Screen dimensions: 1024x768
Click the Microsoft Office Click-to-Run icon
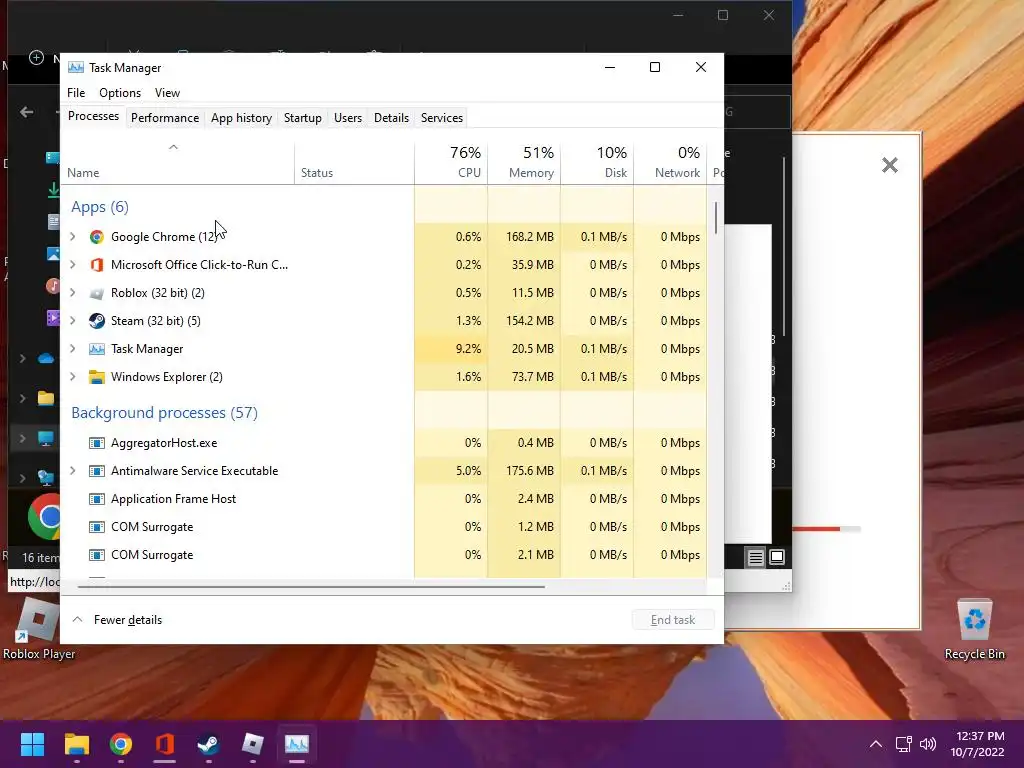(97, 265)
